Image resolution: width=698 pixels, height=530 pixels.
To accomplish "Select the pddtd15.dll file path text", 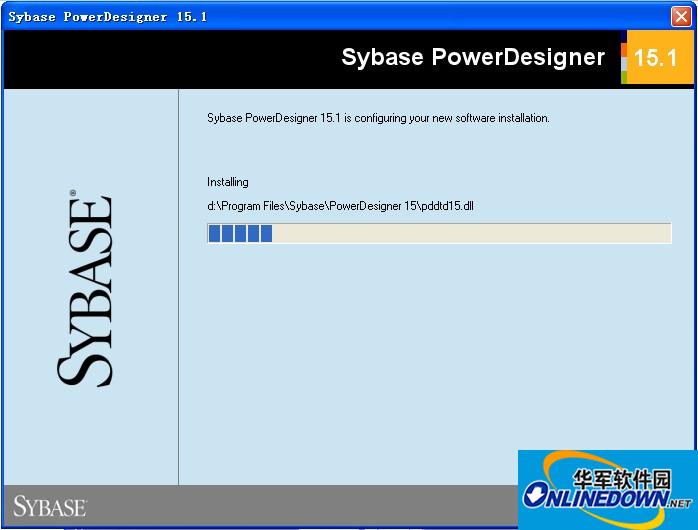I will 340,206.
